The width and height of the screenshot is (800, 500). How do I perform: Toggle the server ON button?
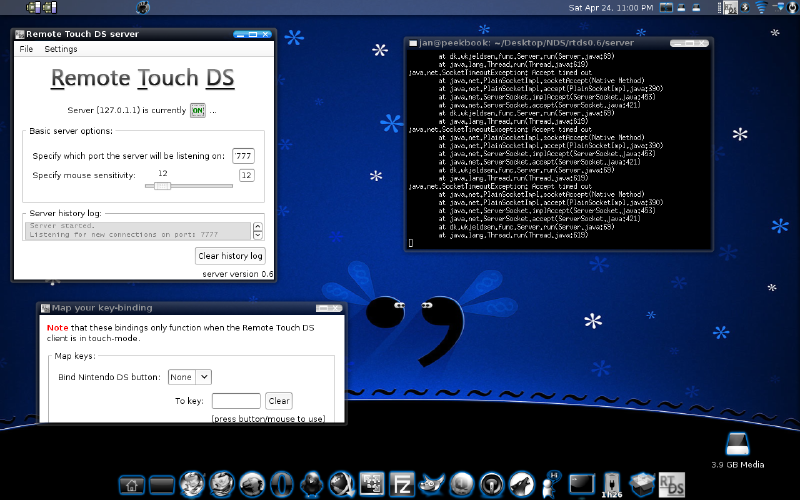tap(197, 110)
